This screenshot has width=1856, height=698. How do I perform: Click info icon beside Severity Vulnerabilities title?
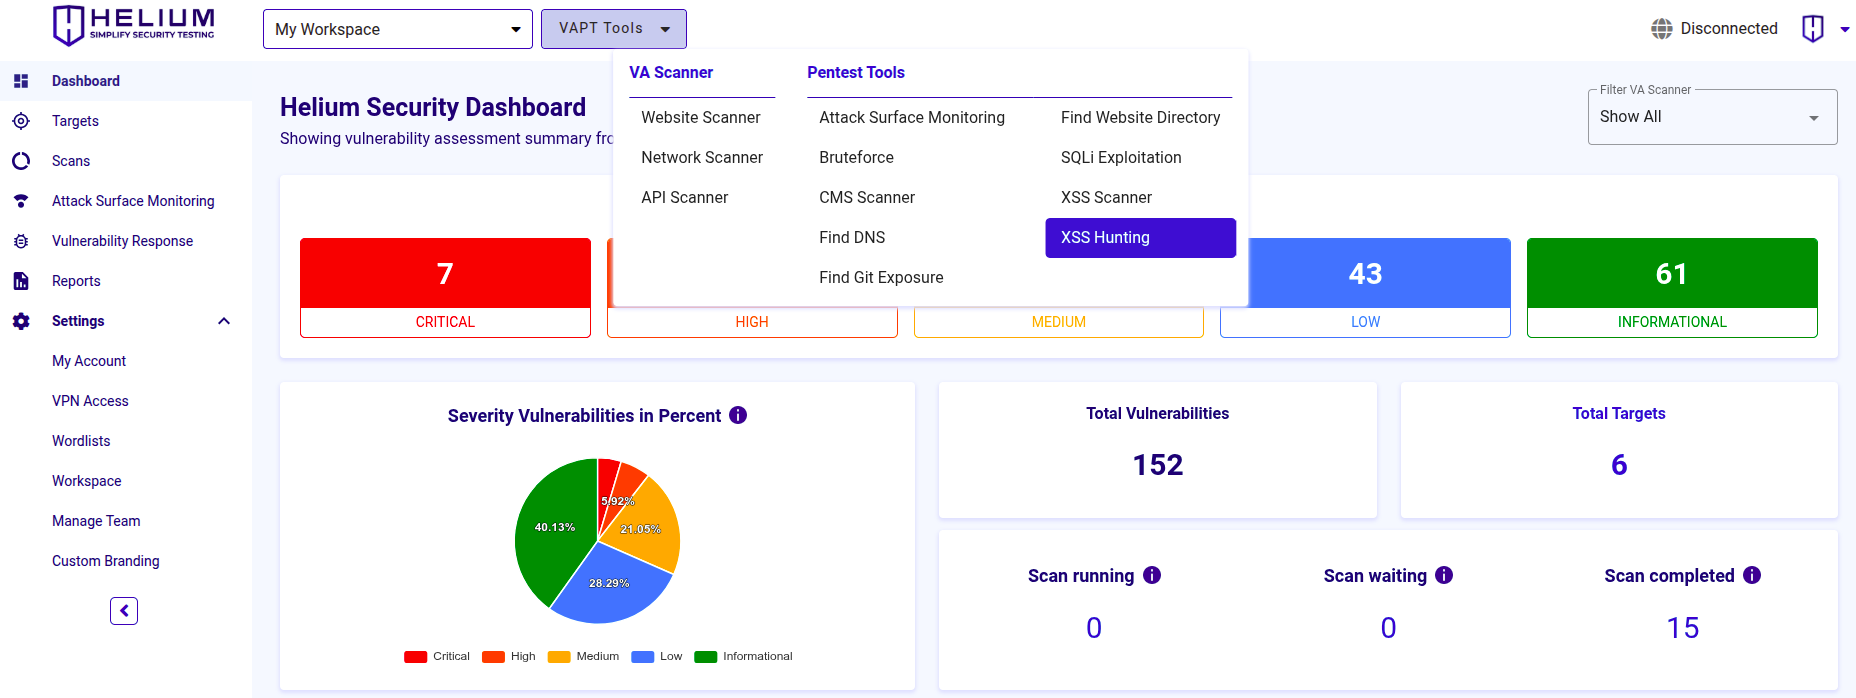point(738,415)
